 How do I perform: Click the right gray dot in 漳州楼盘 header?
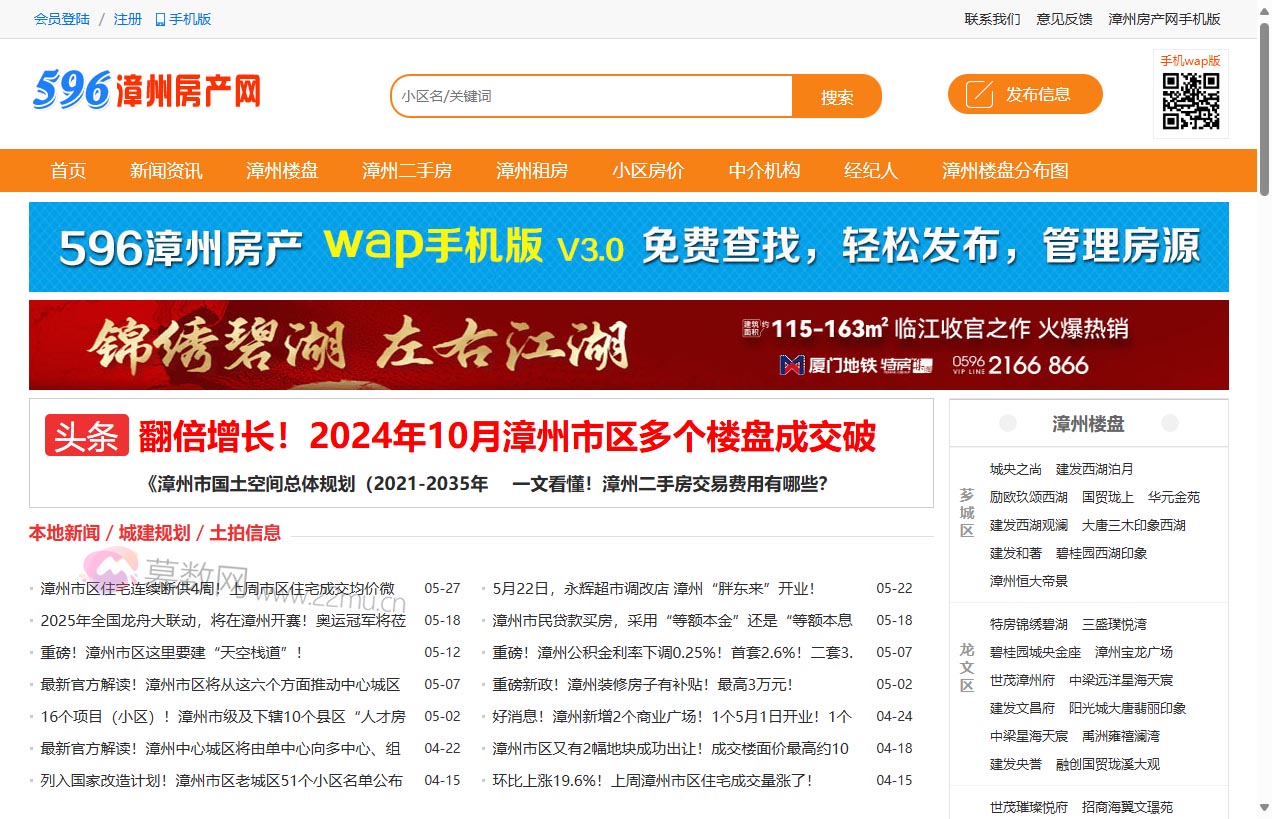(x=1169, y=423)
